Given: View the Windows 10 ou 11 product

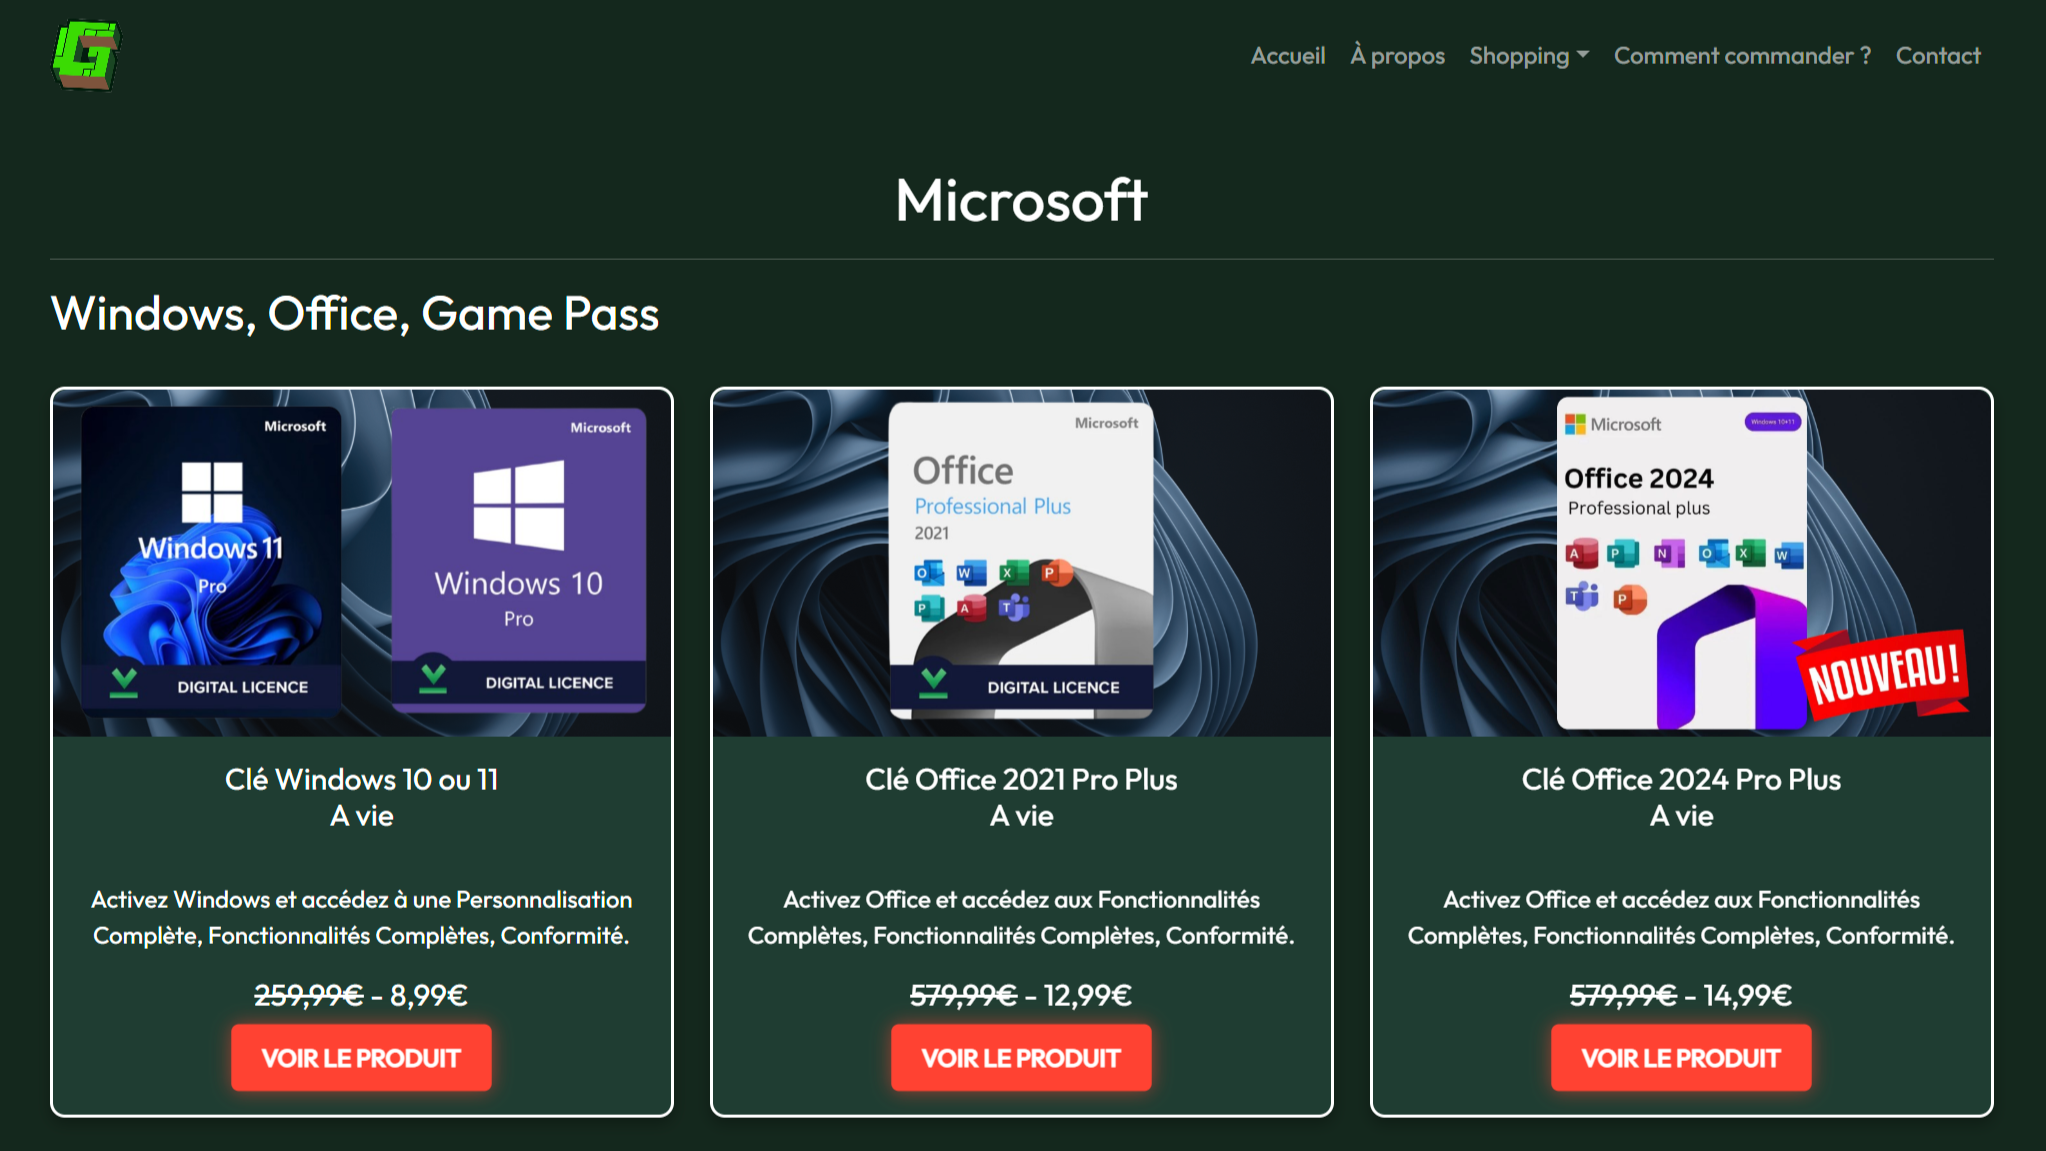Looking at the screenshot, I should (361, 1057).
